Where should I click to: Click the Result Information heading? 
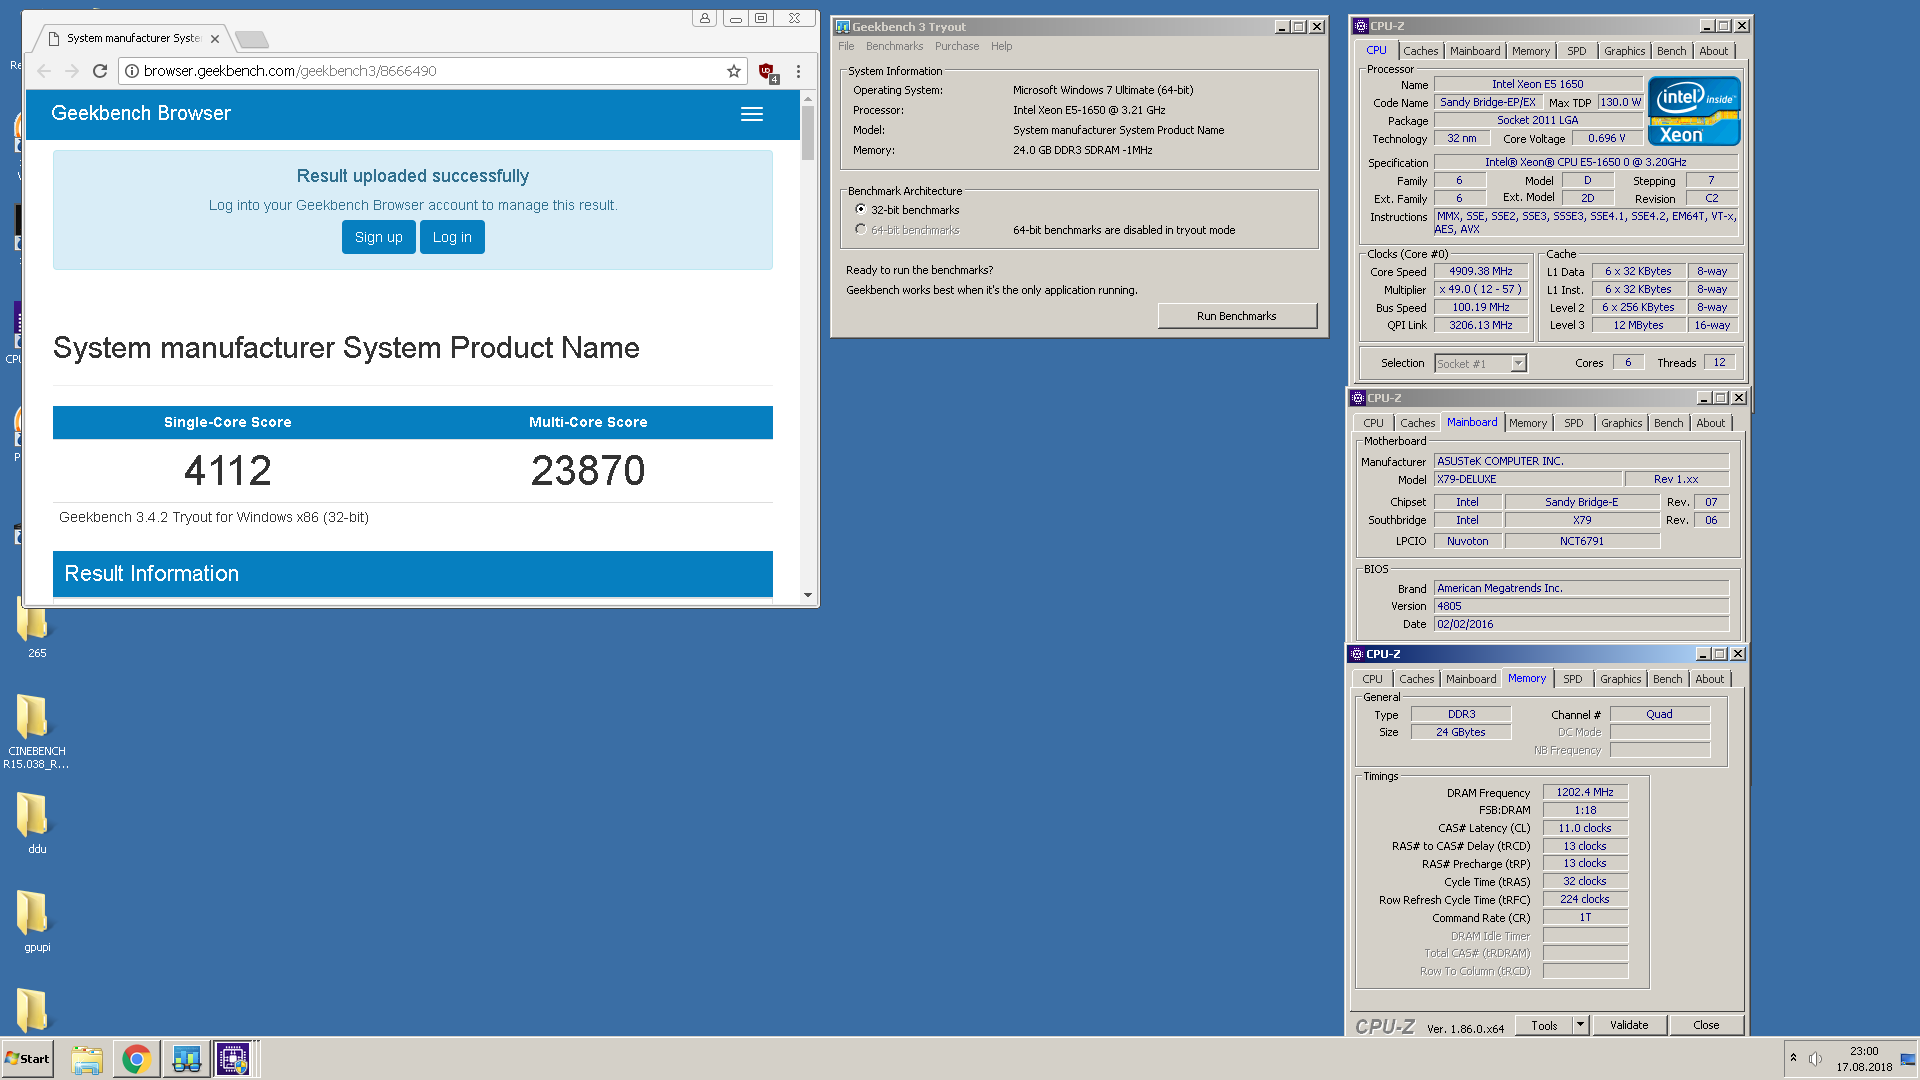click(152, 574)
